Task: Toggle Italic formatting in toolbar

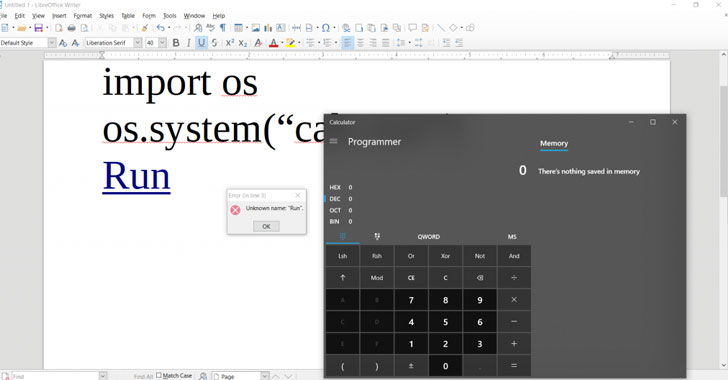Action: [188, 43]
